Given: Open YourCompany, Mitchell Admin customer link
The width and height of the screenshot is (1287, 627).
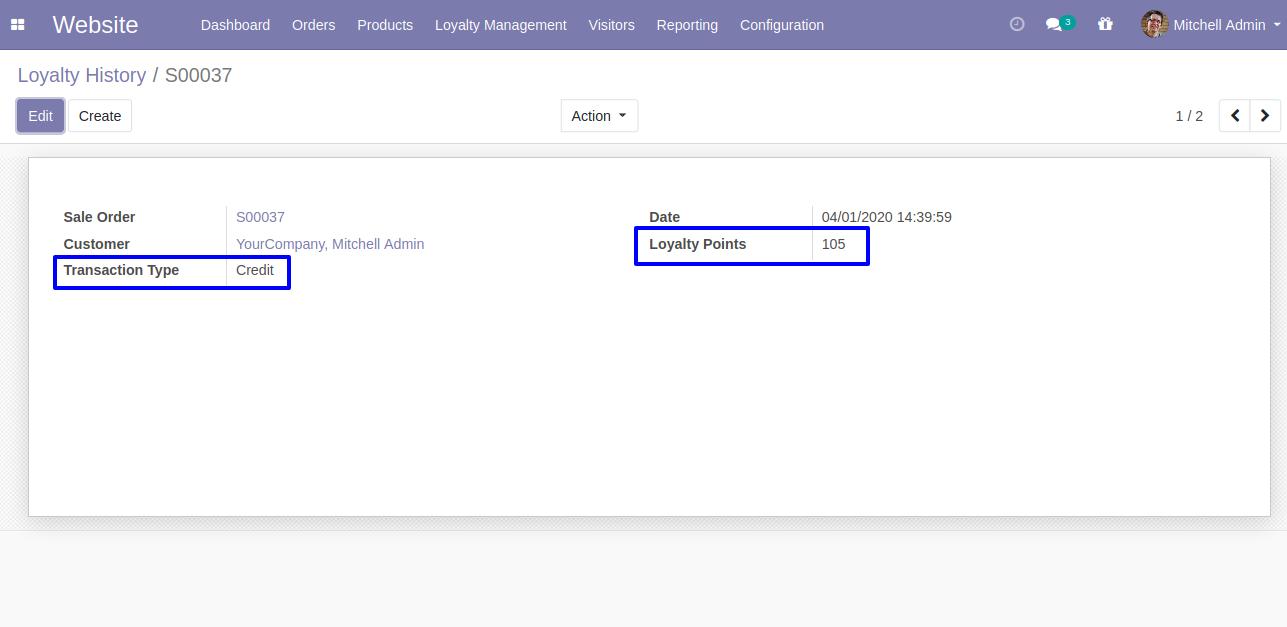Looking at the screenshot, I should (x=330, y=244).
